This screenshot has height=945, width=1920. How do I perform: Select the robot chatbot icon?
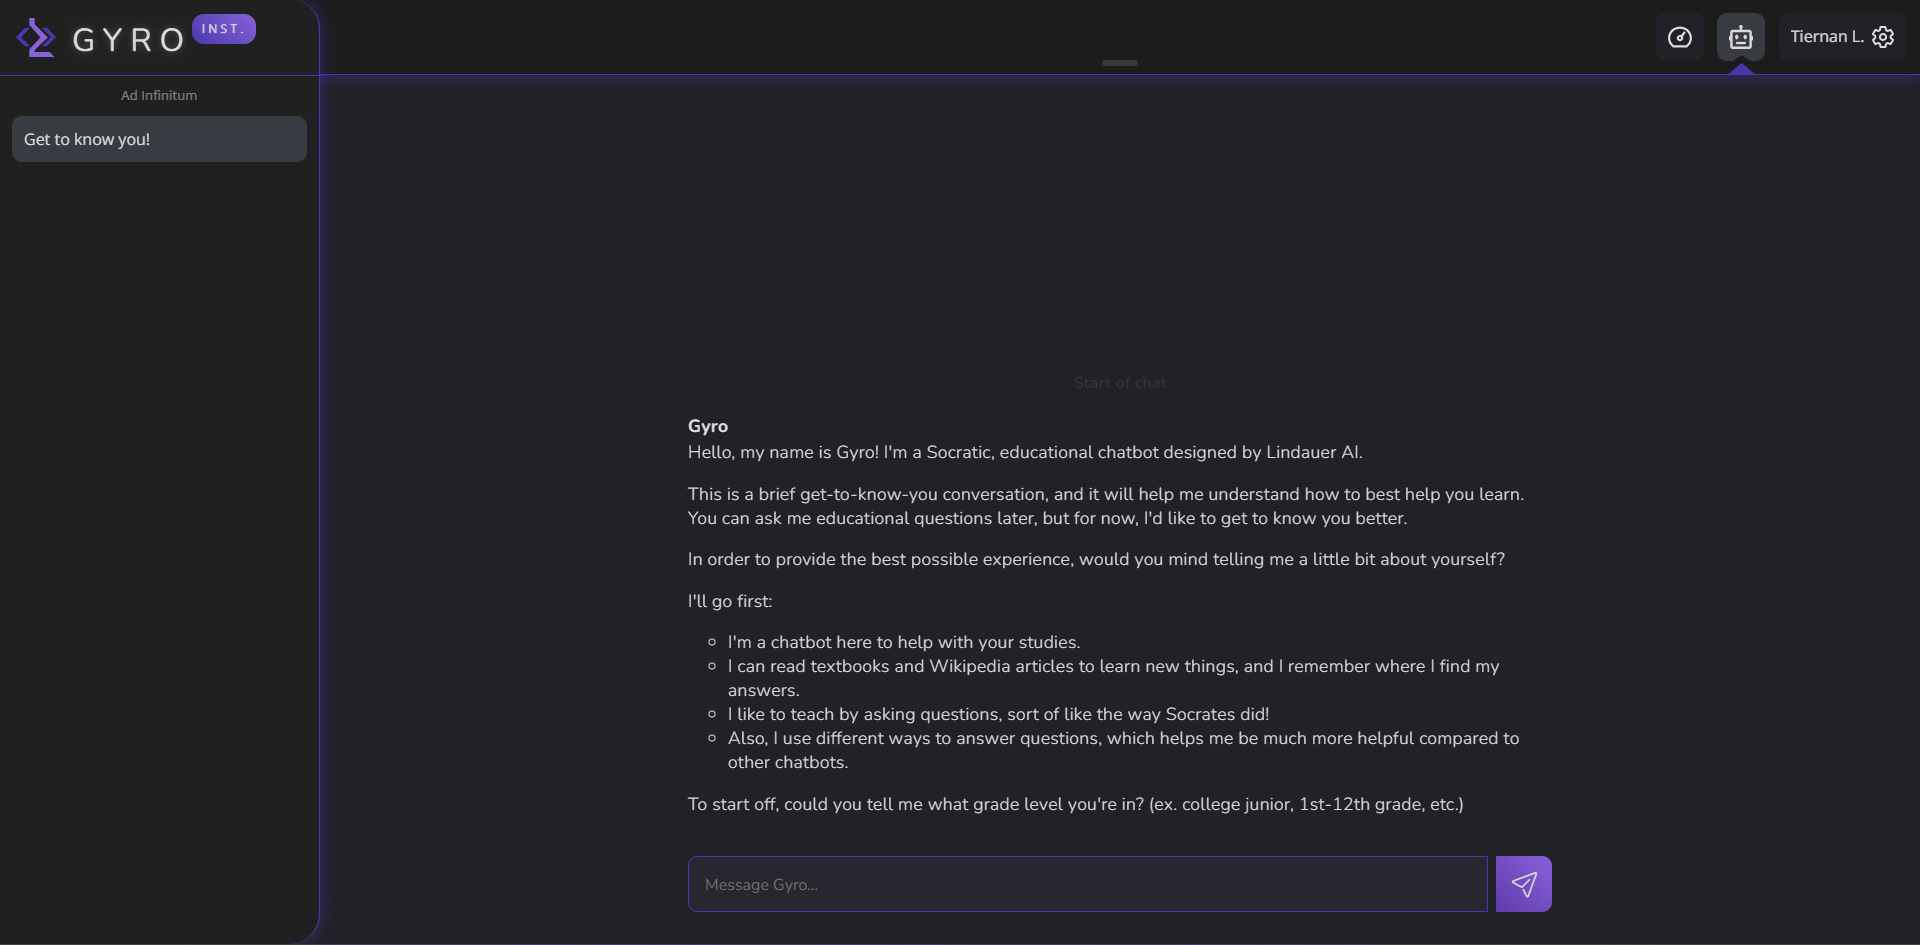coord(1740,37)
